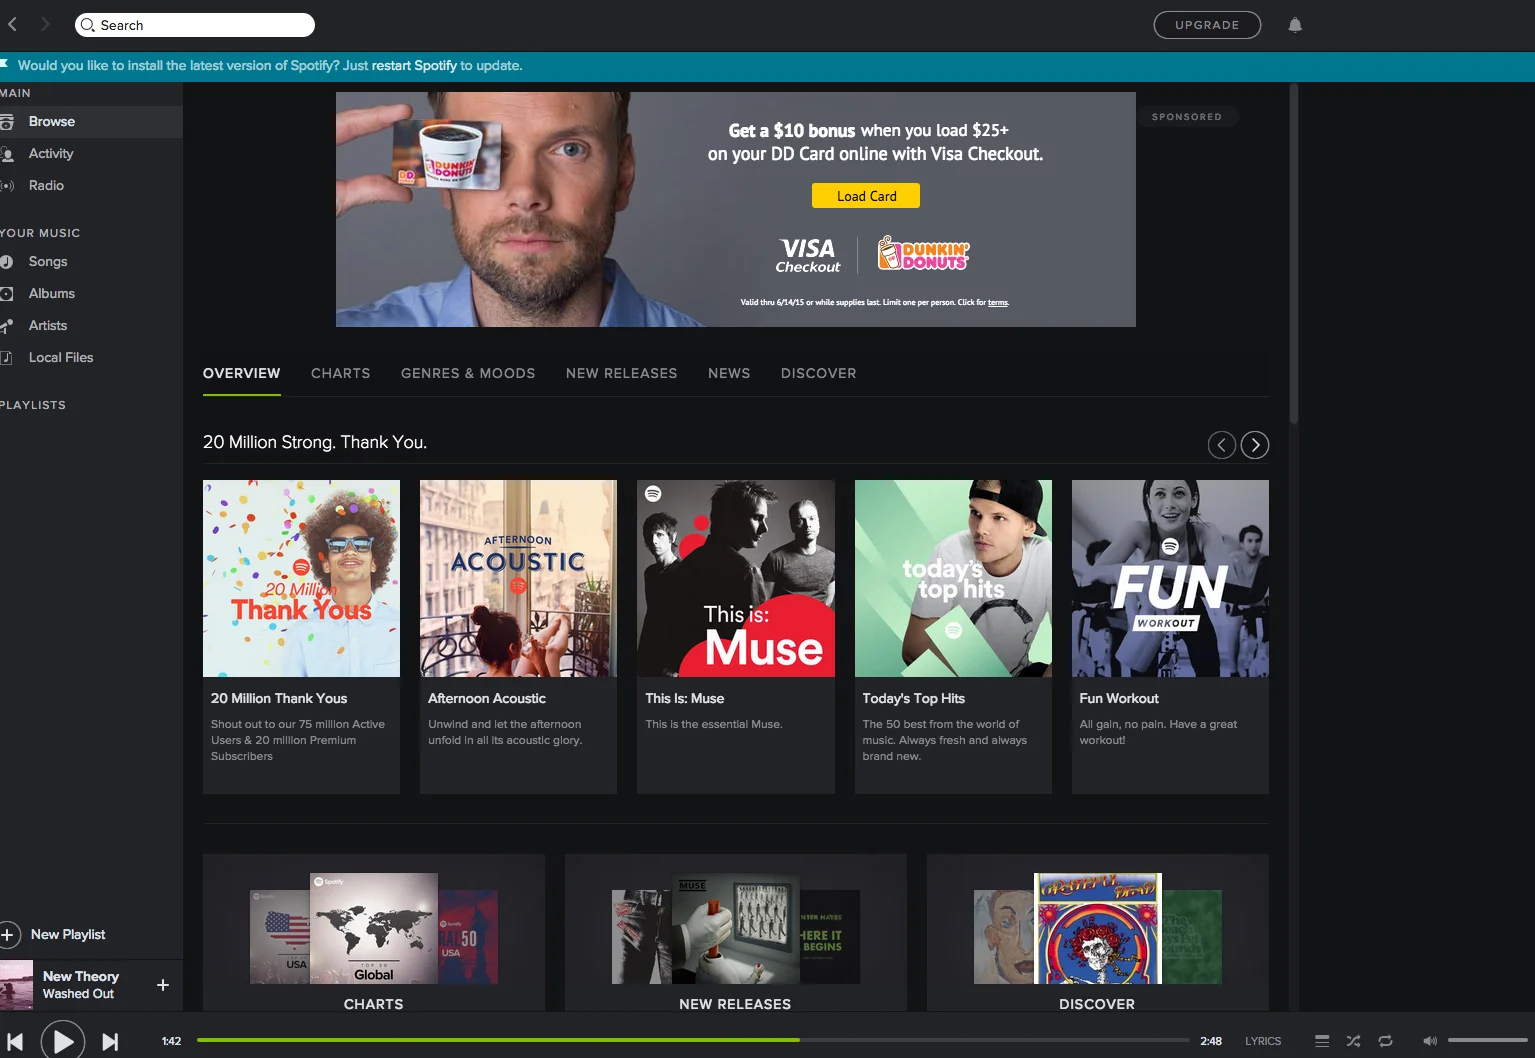This screenshot has width=1535, height=1058.
Task: Open the play queue icon
Action: (x=1322, y=1041)
